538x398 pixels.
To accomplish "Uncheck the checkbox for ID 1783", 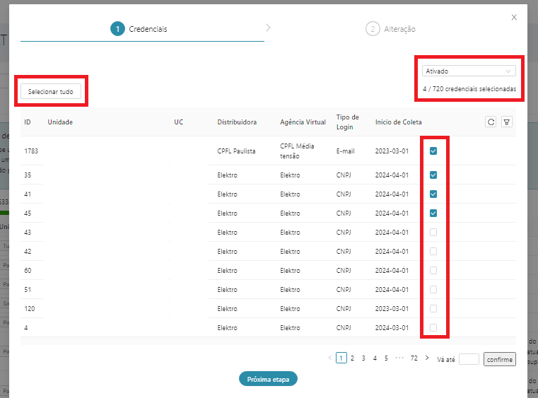I will tap(433, 151).
